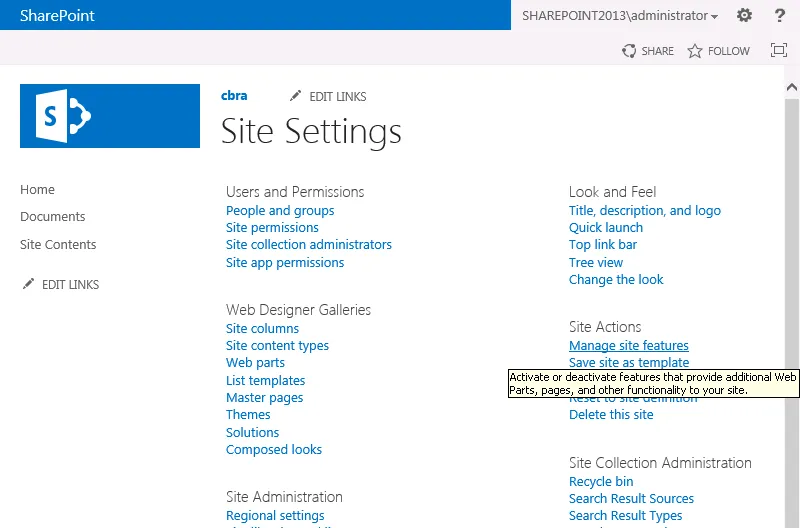Screen dimensions: 800x528
Task: Open Themes gallery
Action: [x=248, y=414]
